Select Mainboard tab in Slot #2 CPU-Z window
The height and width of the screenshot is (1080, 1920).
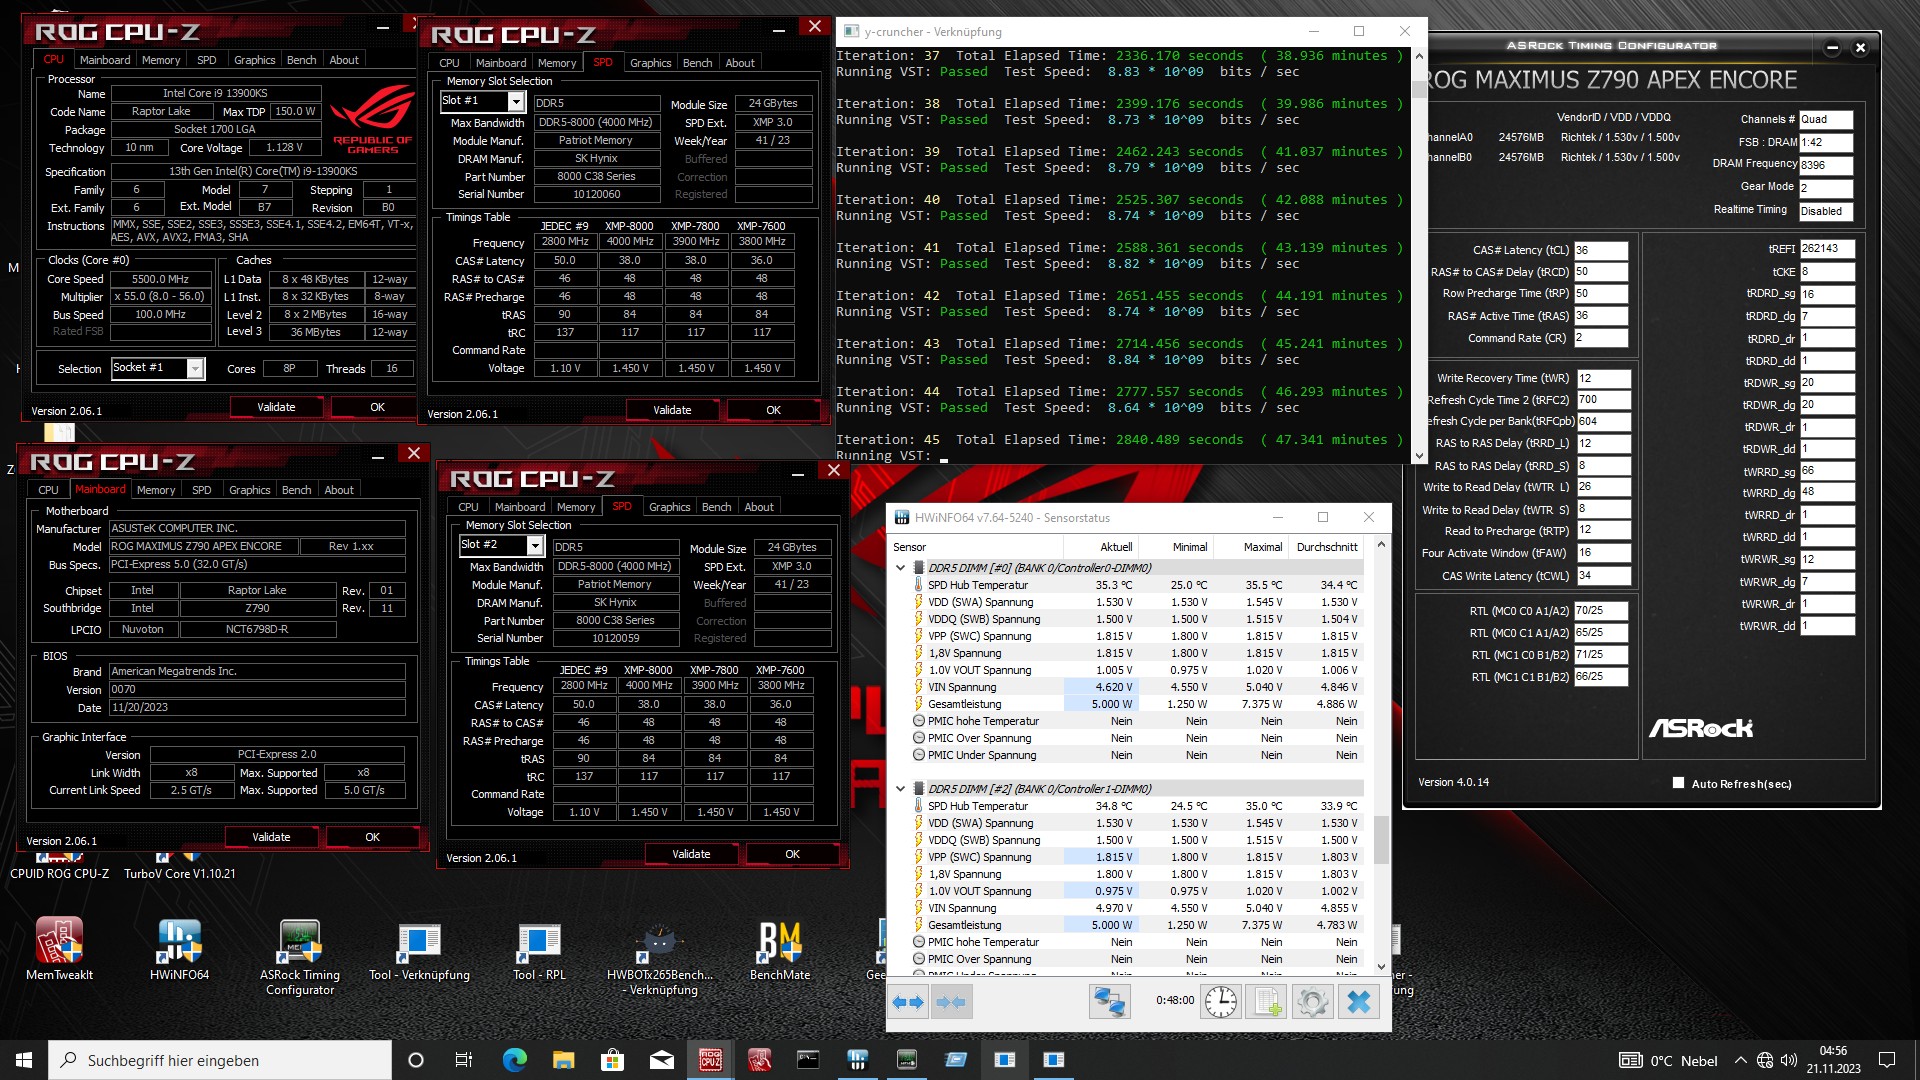coord(520,507)
